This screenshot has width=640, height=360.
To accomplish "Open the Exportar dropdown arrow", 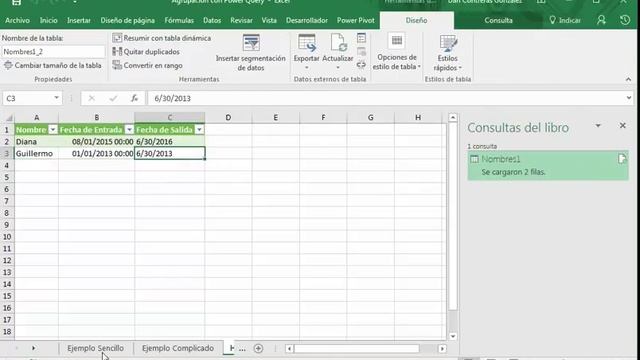I will coord(307,68).
